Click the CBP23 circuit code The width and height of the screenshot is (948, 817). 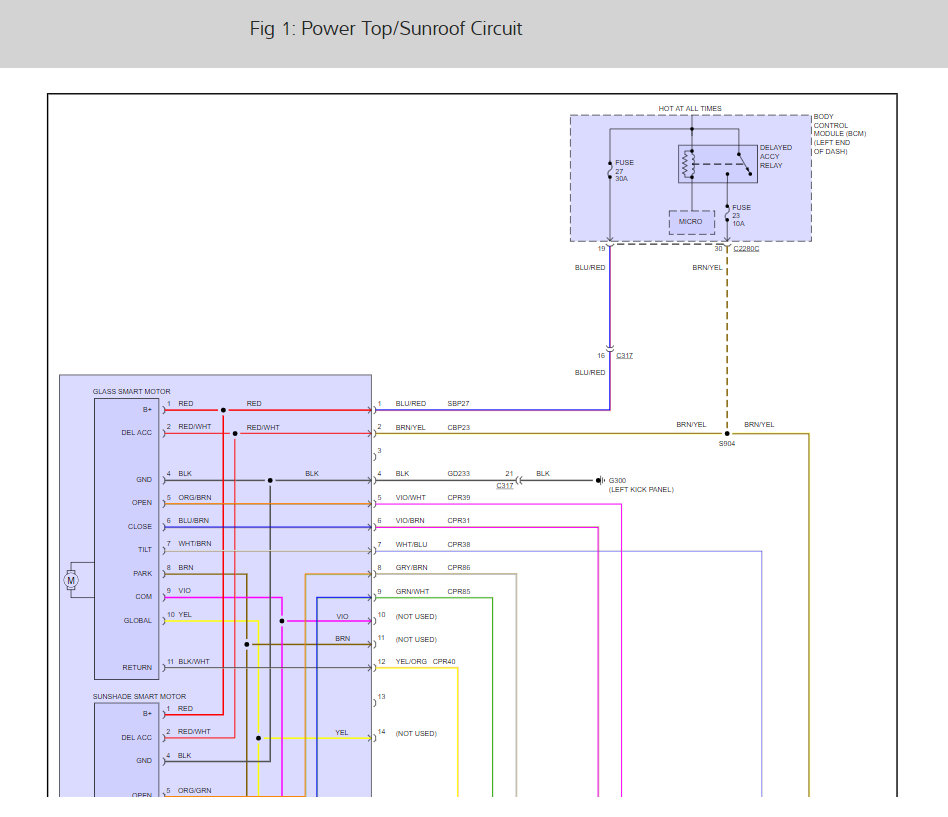click(x=458, y=428)
